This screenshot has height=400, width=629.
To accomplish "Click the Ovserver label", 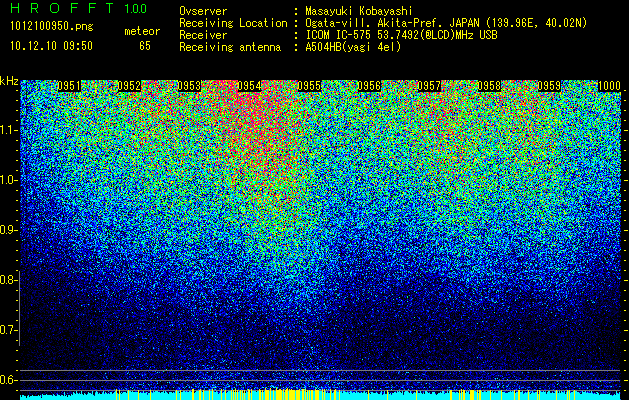I will pos(203,11).
